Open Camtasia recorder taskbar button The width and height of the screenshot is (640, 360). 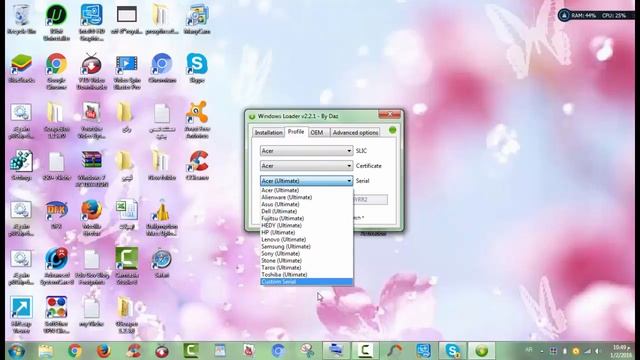(365, 351)
